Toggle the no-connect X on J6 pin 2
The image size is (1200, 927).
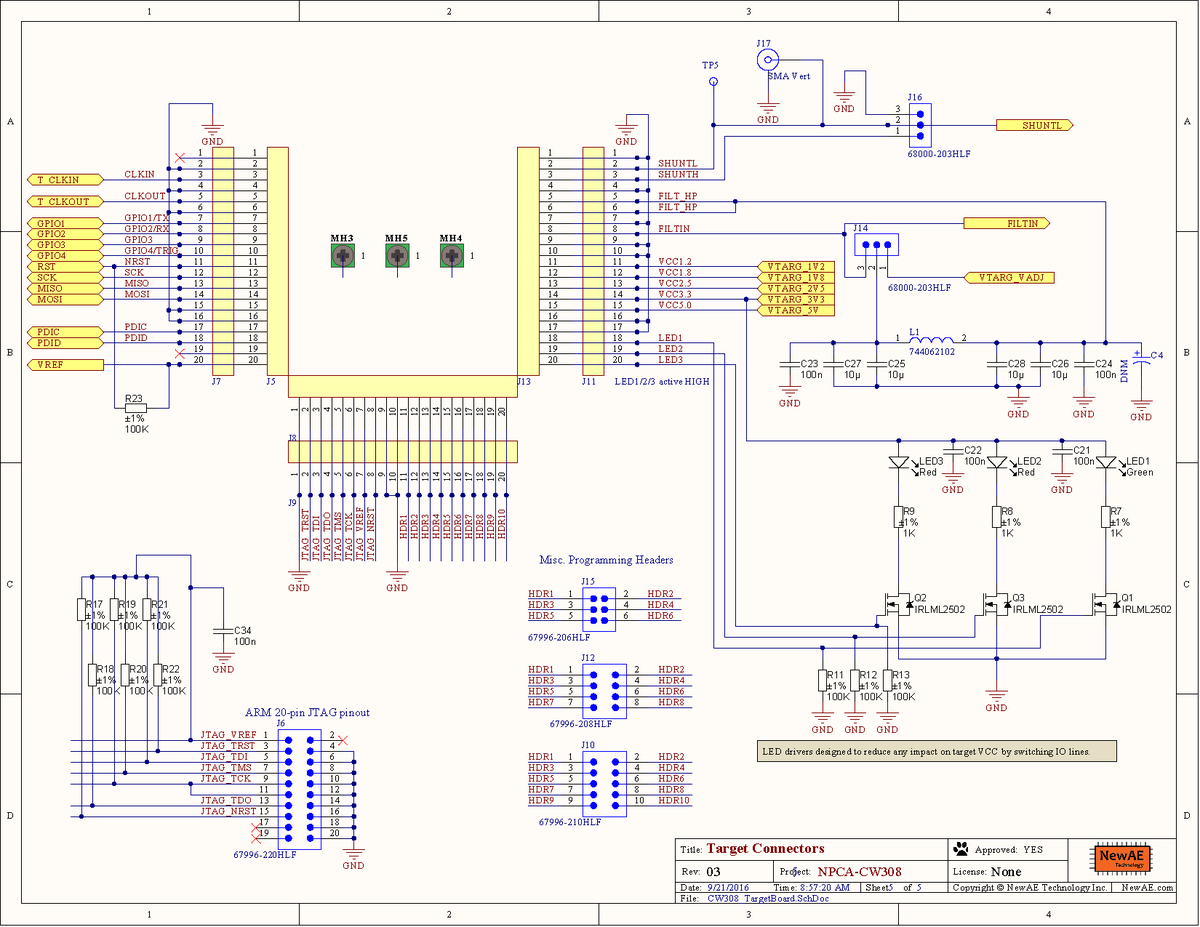coord(342,740)
